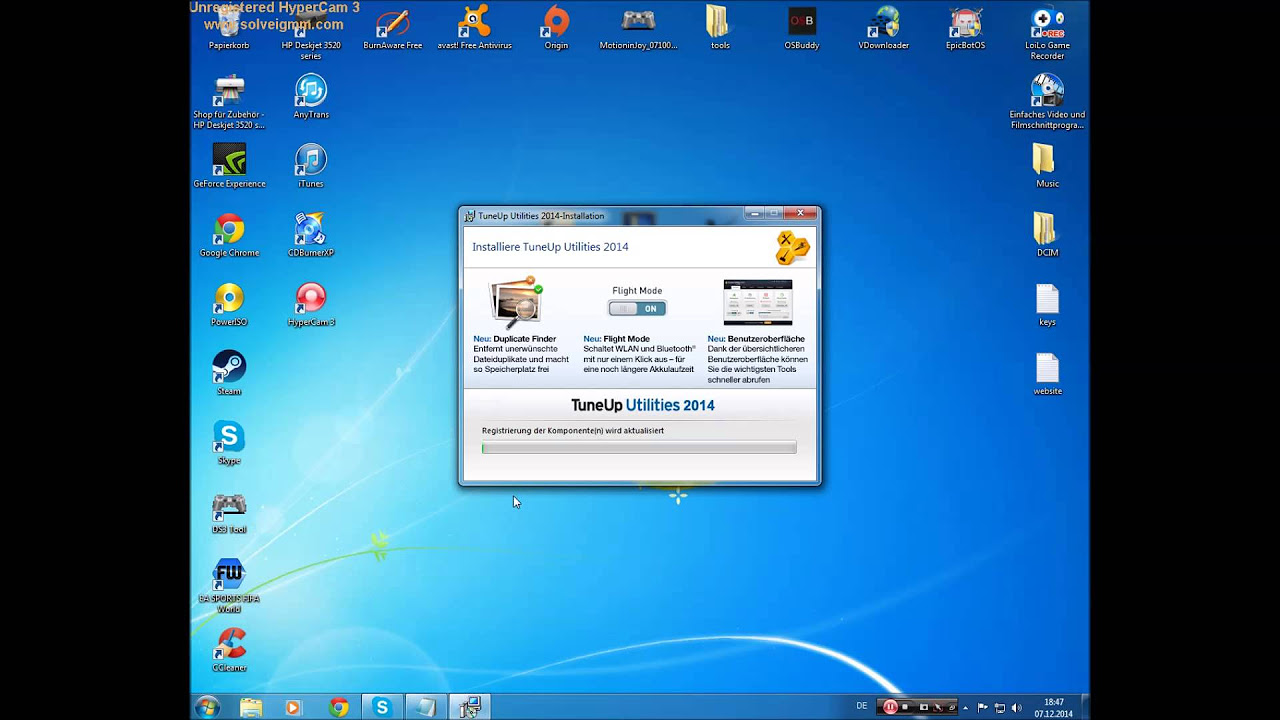The width and height of the screenshot is (1280, 720).
Task: Launch OSBuddy desktop shortcut
Action: (x=802, y=28)
